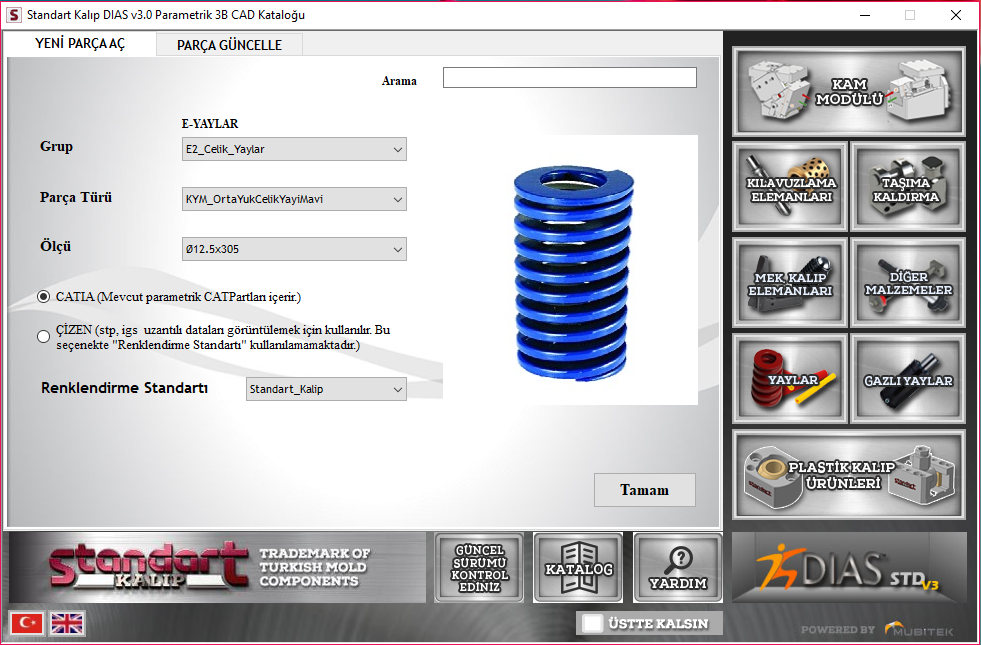Expand the Grup dropdown E2_Celik_Yaylar
This screenshot has width=981, height=645.
click(x=294, y=149)
